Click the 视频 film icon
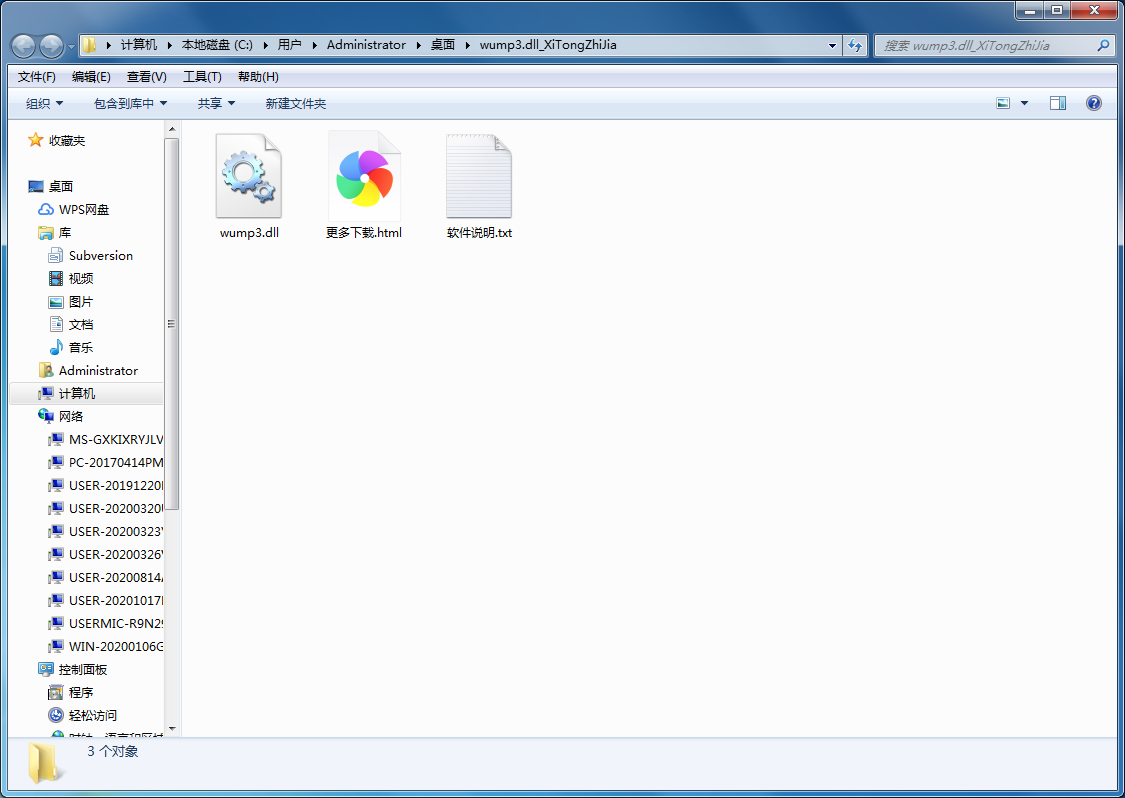This screenshot has width=1125, height=798. click(x=55, y=278)
